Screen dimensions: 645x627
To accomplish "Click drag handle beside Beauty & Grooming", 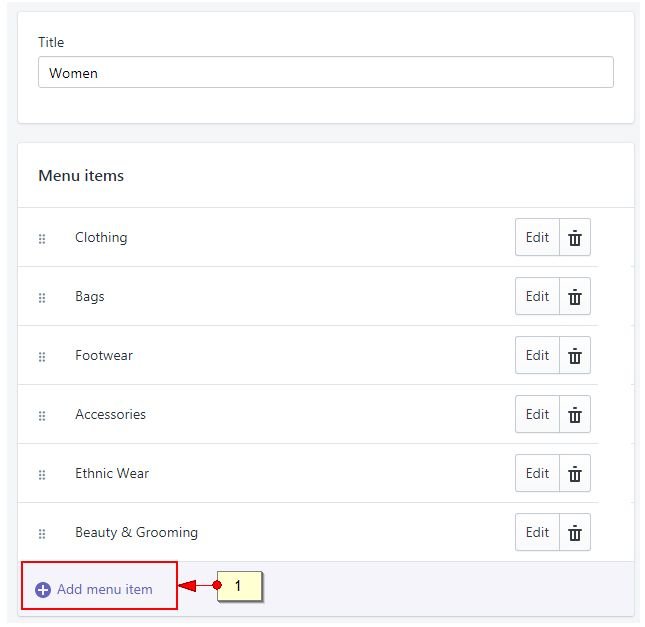I will 42,534.
